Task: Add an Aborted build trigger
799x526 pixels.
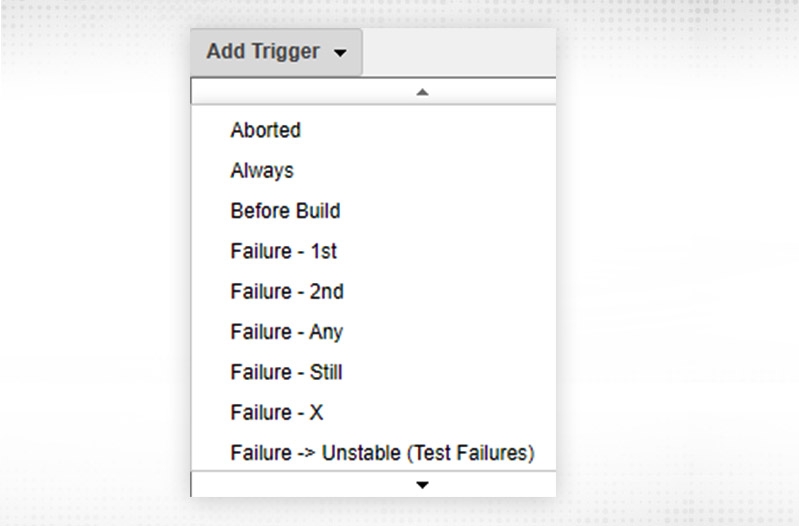Action: [x=265, y=130]
